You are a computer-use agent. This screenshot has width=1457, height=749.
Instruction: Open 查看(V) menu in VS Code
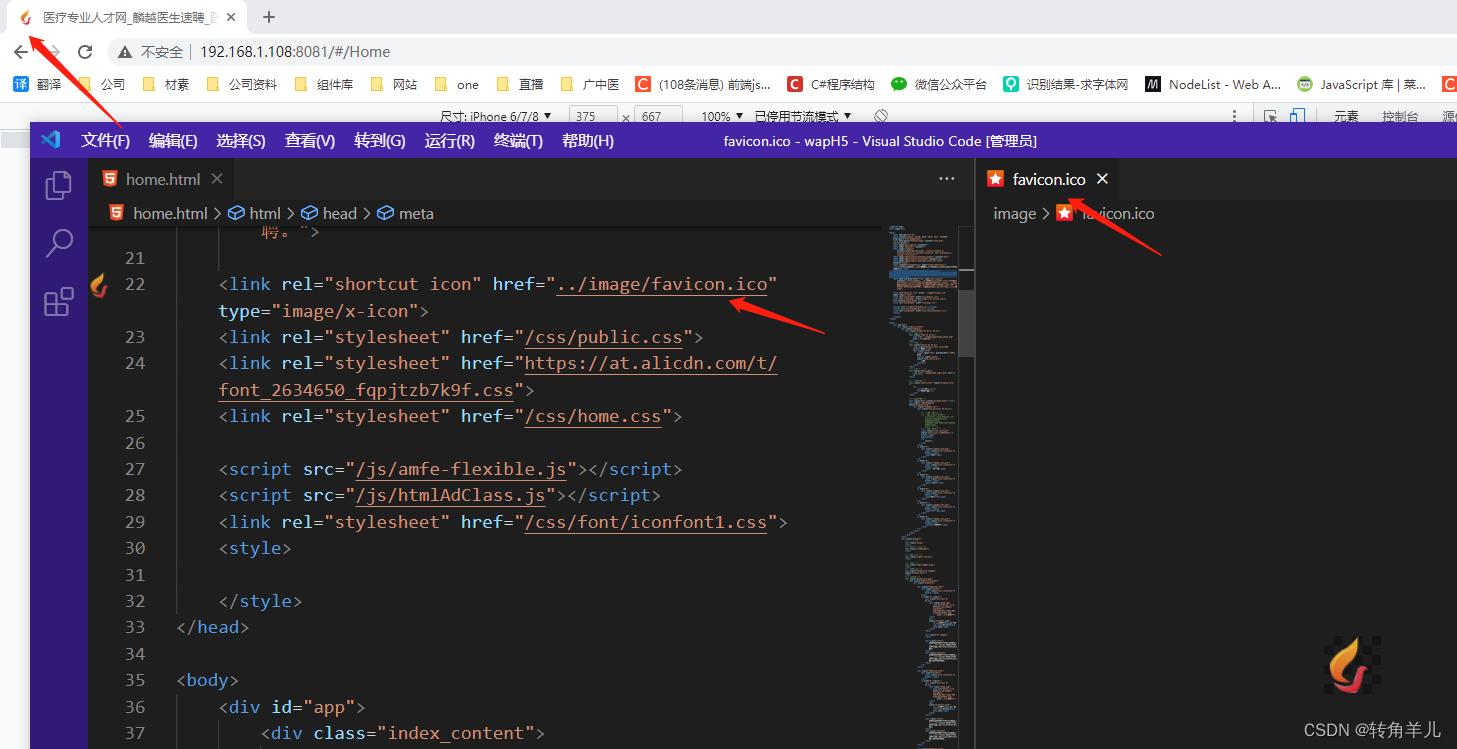[x=310, y=141]
